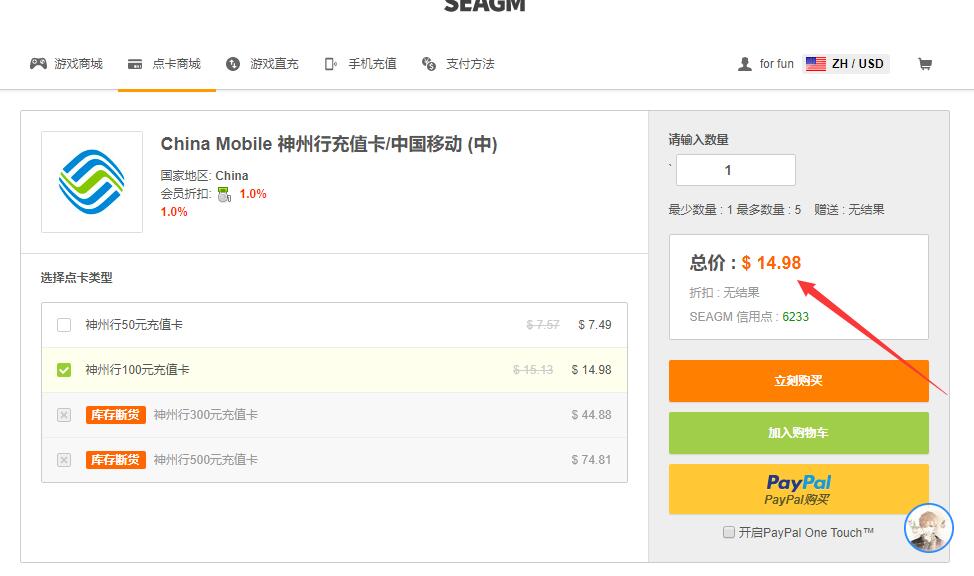Image resolution: width=974 pixels, height=576 pixels.
Task: Click the $ 7.49 price
Action: click(x=594, y=324)
